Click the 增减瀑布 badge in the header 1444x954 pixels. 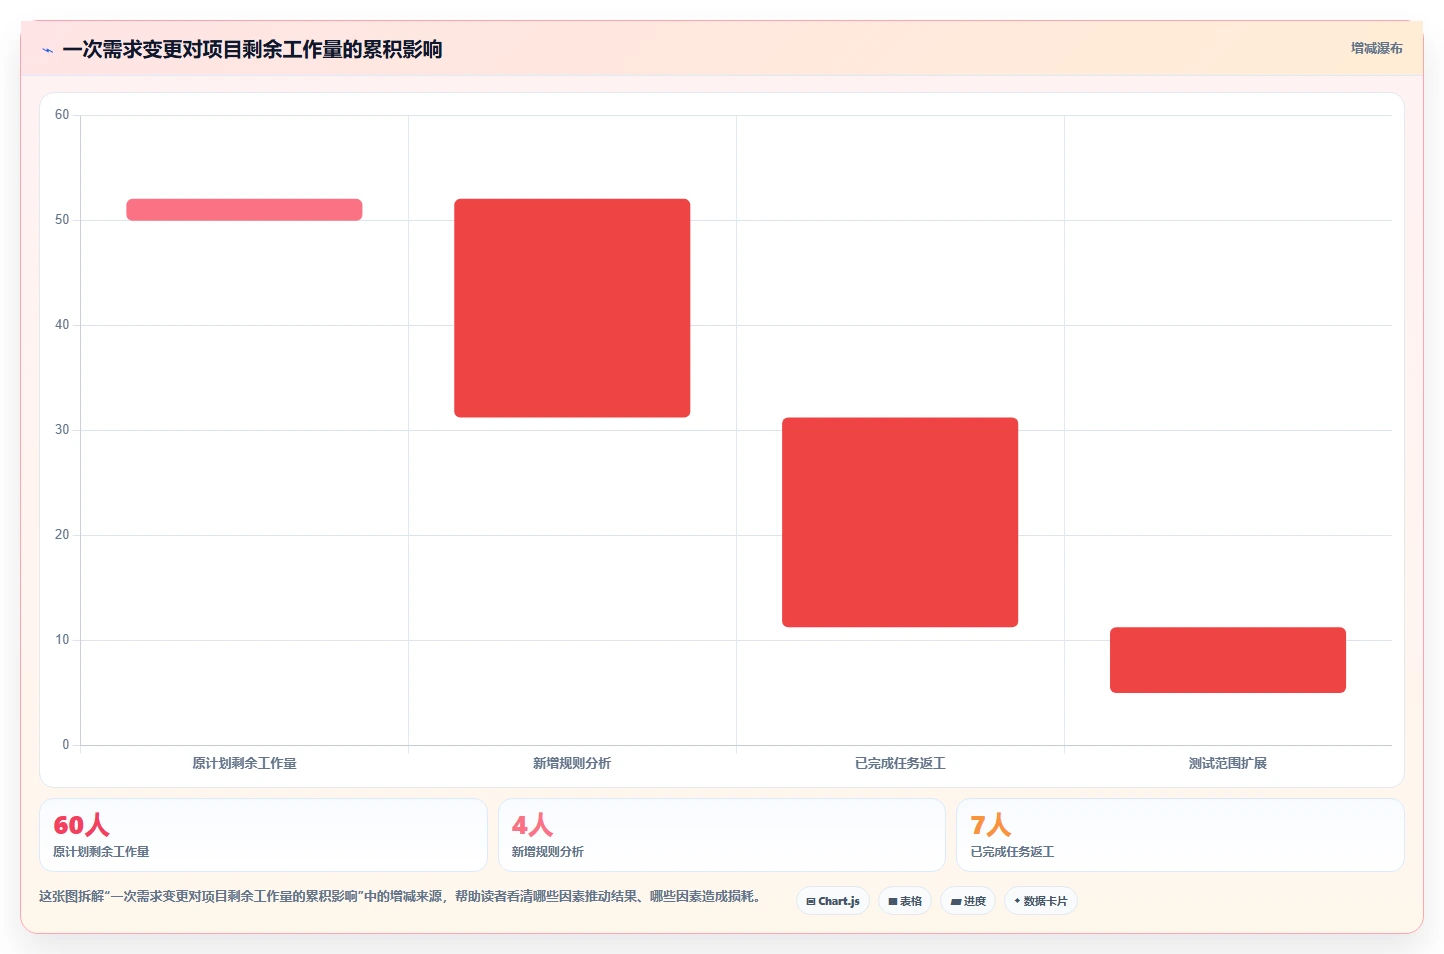(1376, 48)
